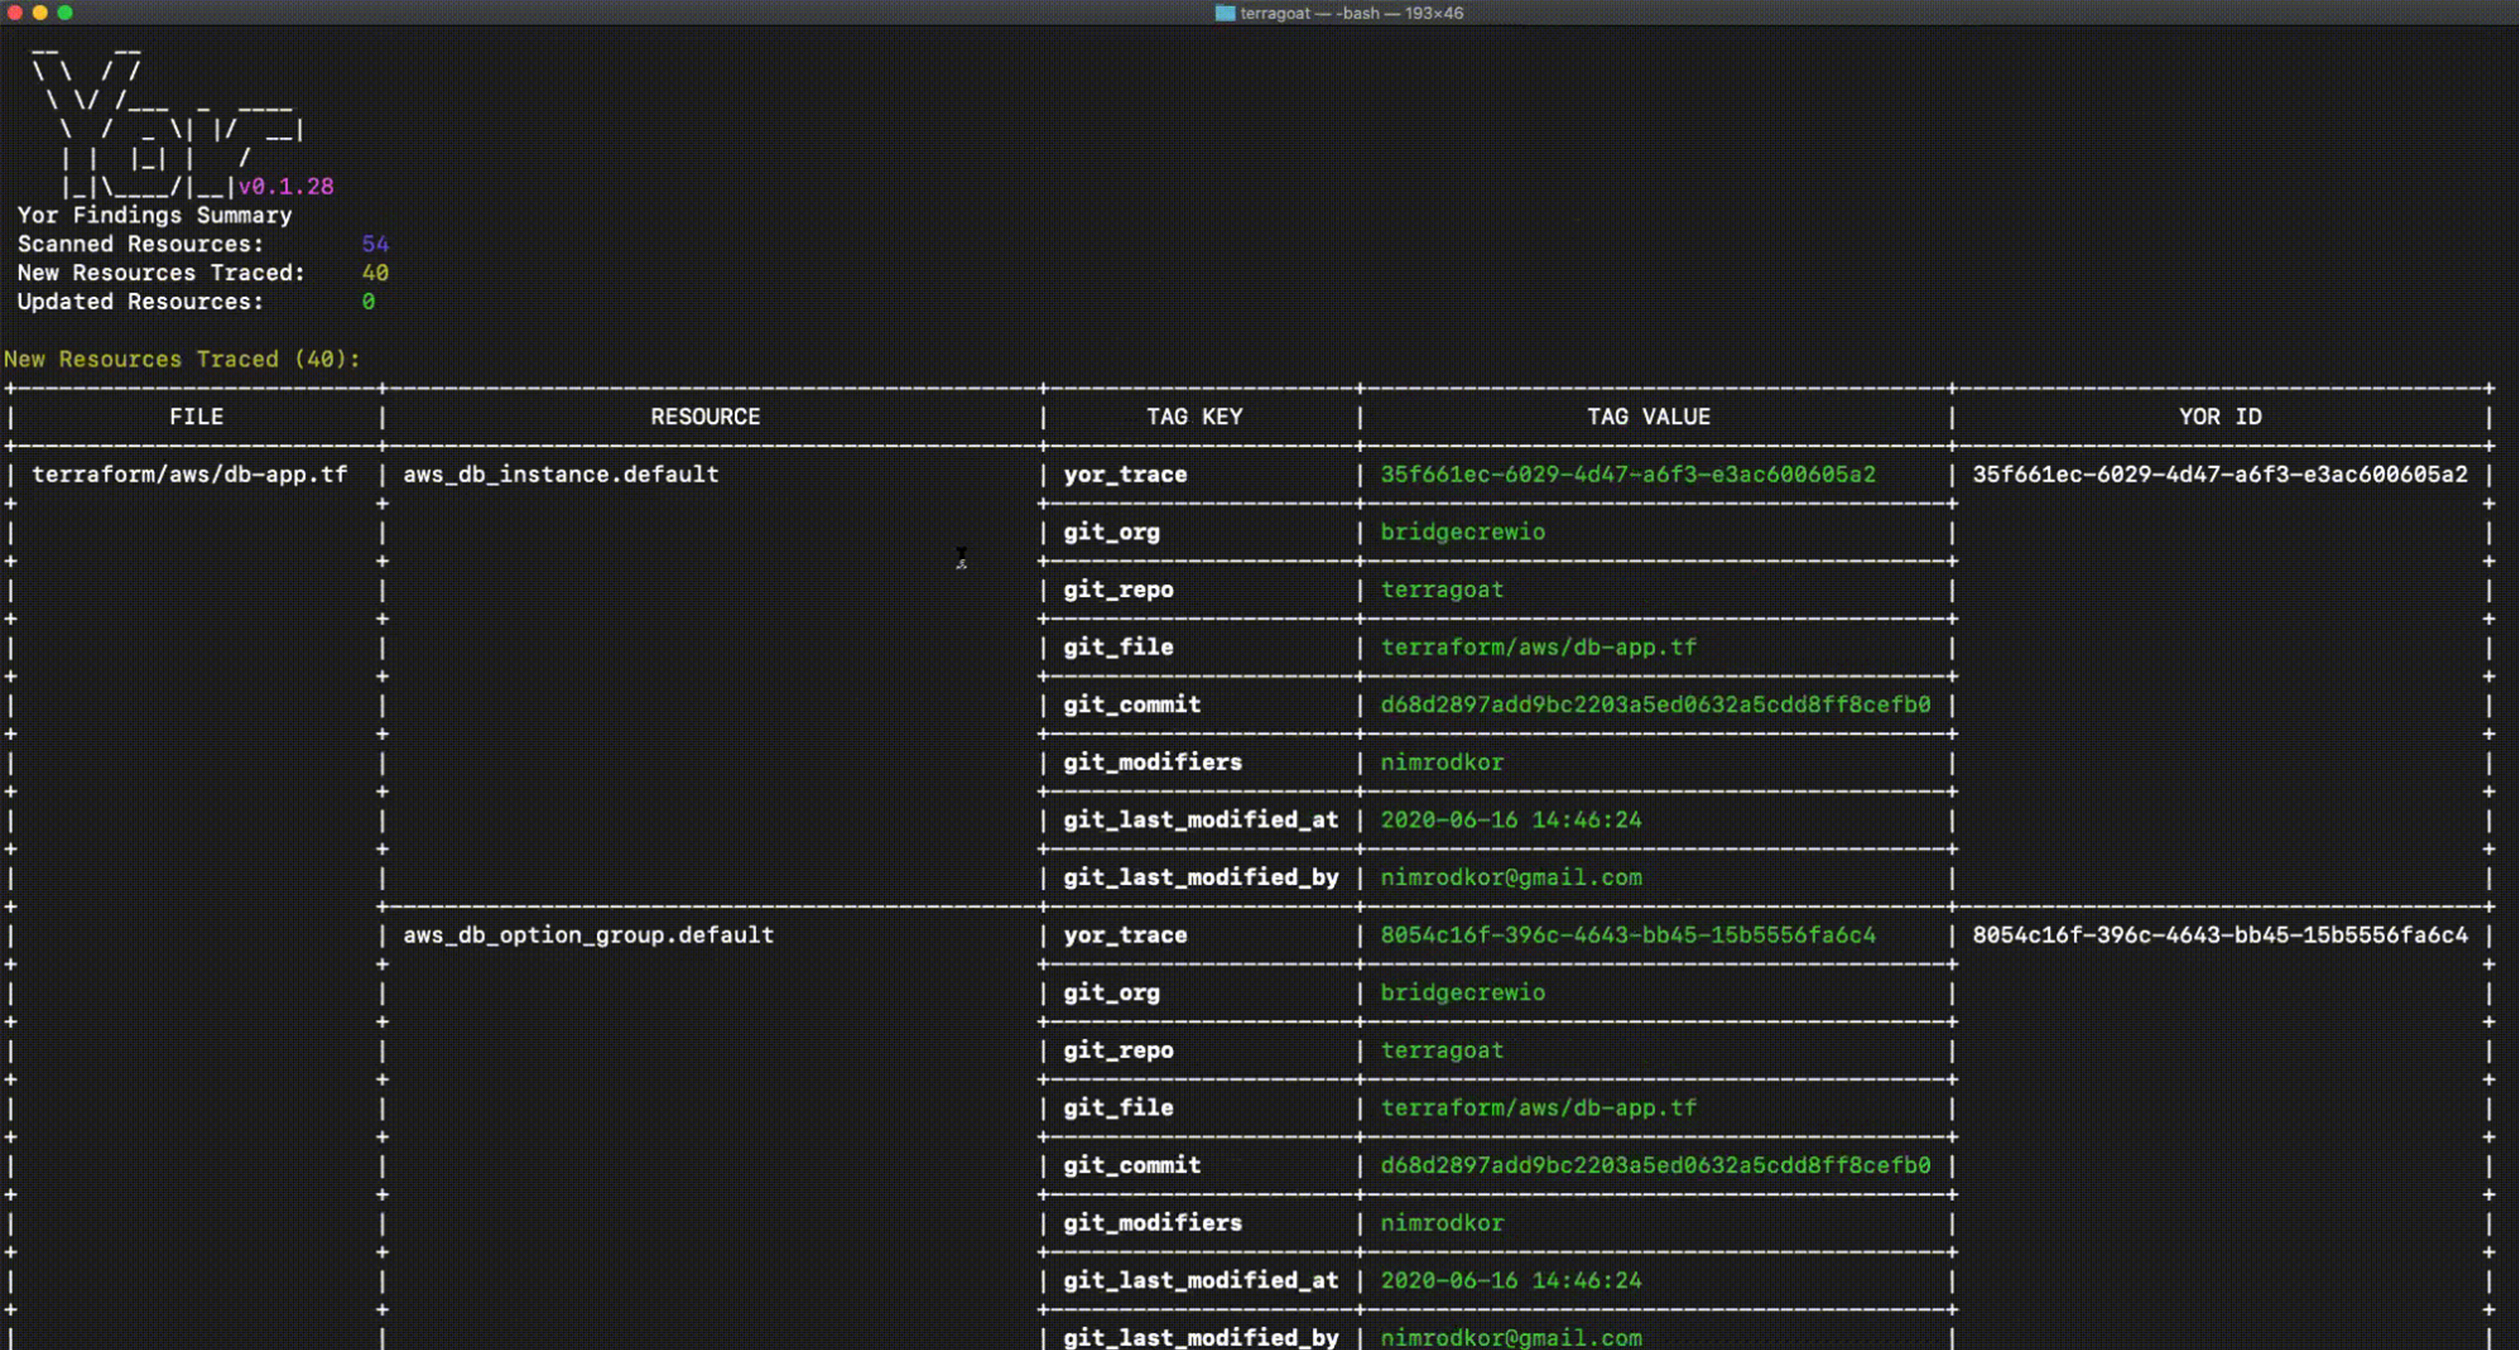Click the New Resources Traced (40) heading
The image size is (2519, 1350).
(x=182, y=360)
